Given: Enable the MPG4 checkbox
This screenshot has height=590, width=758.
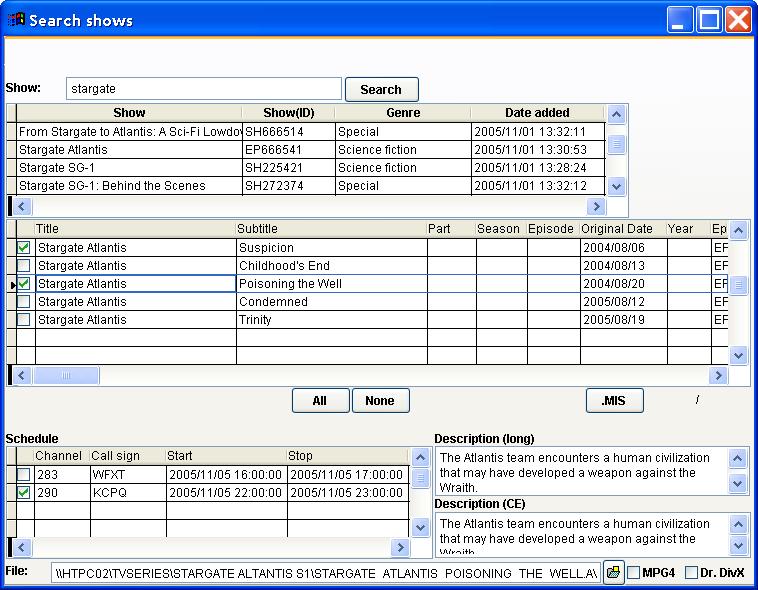Looking at the screenshot, I should (633, 573).
